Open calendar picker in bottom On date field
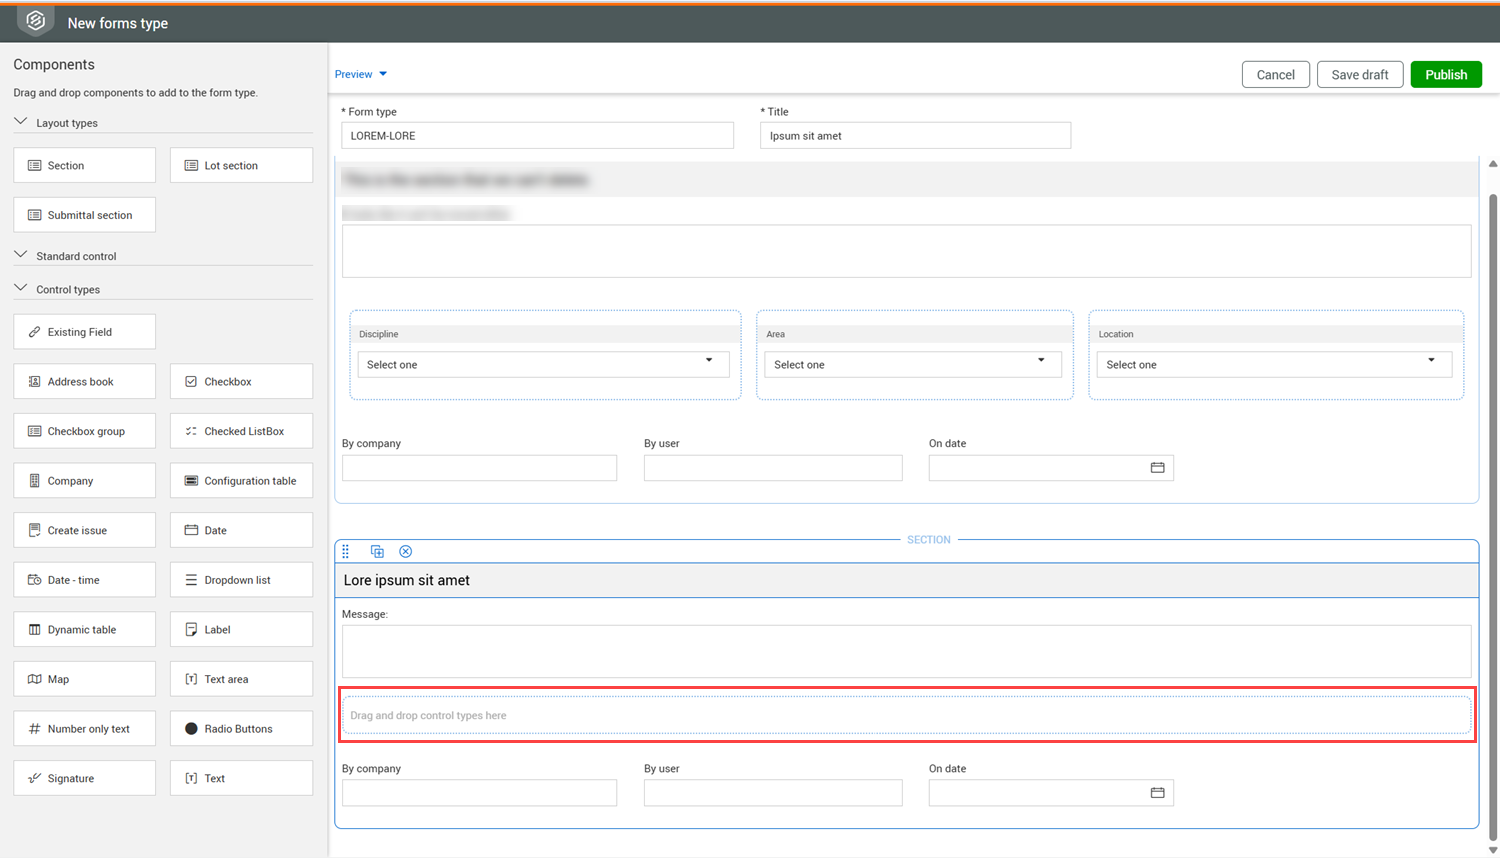This screenshot has width=1500, height=858. point(1157,793)
